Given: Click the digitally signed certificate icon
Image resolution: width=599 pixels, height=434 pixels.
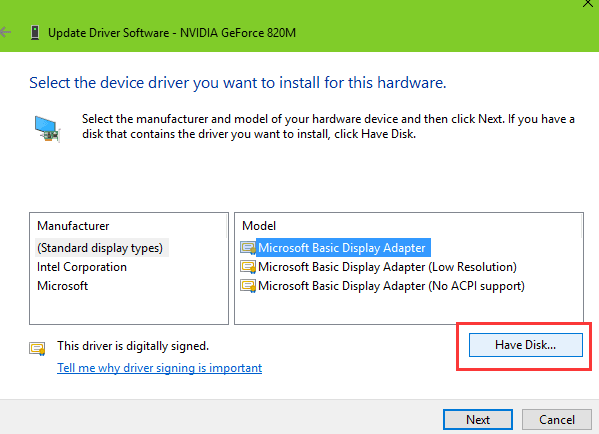Looking at the screenshot, I should pyautogui.click(x=37, y=348).
